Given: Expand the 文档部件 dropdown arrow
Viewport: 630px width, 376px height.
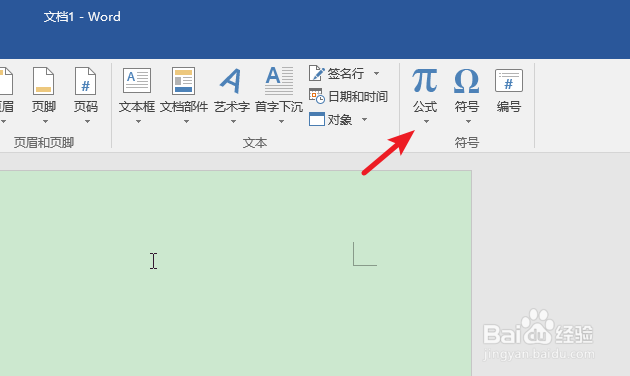Looking at the screenshot, I should 186,121.
